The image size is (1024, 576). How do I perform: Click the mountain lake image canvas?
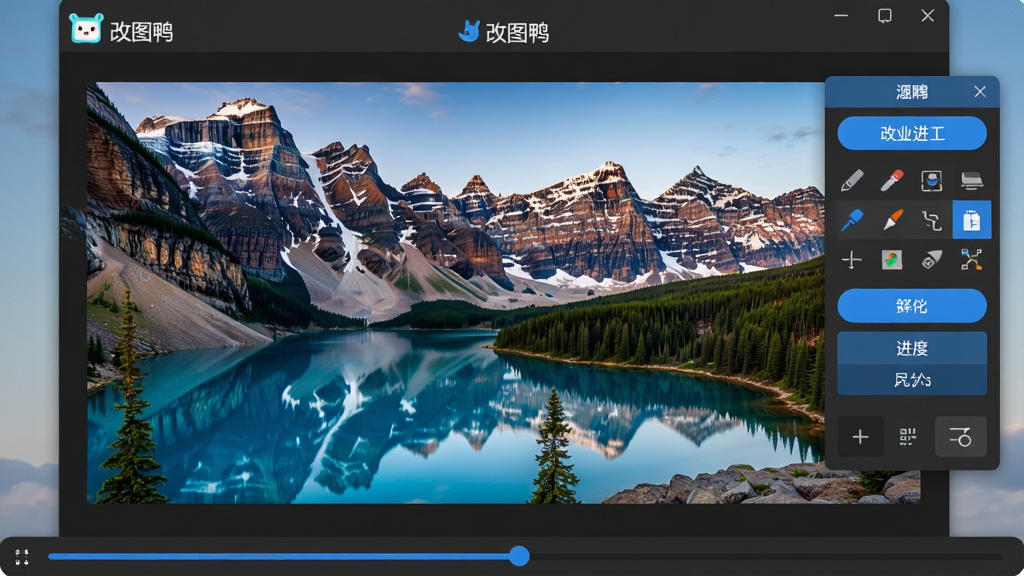coord(455,293)
